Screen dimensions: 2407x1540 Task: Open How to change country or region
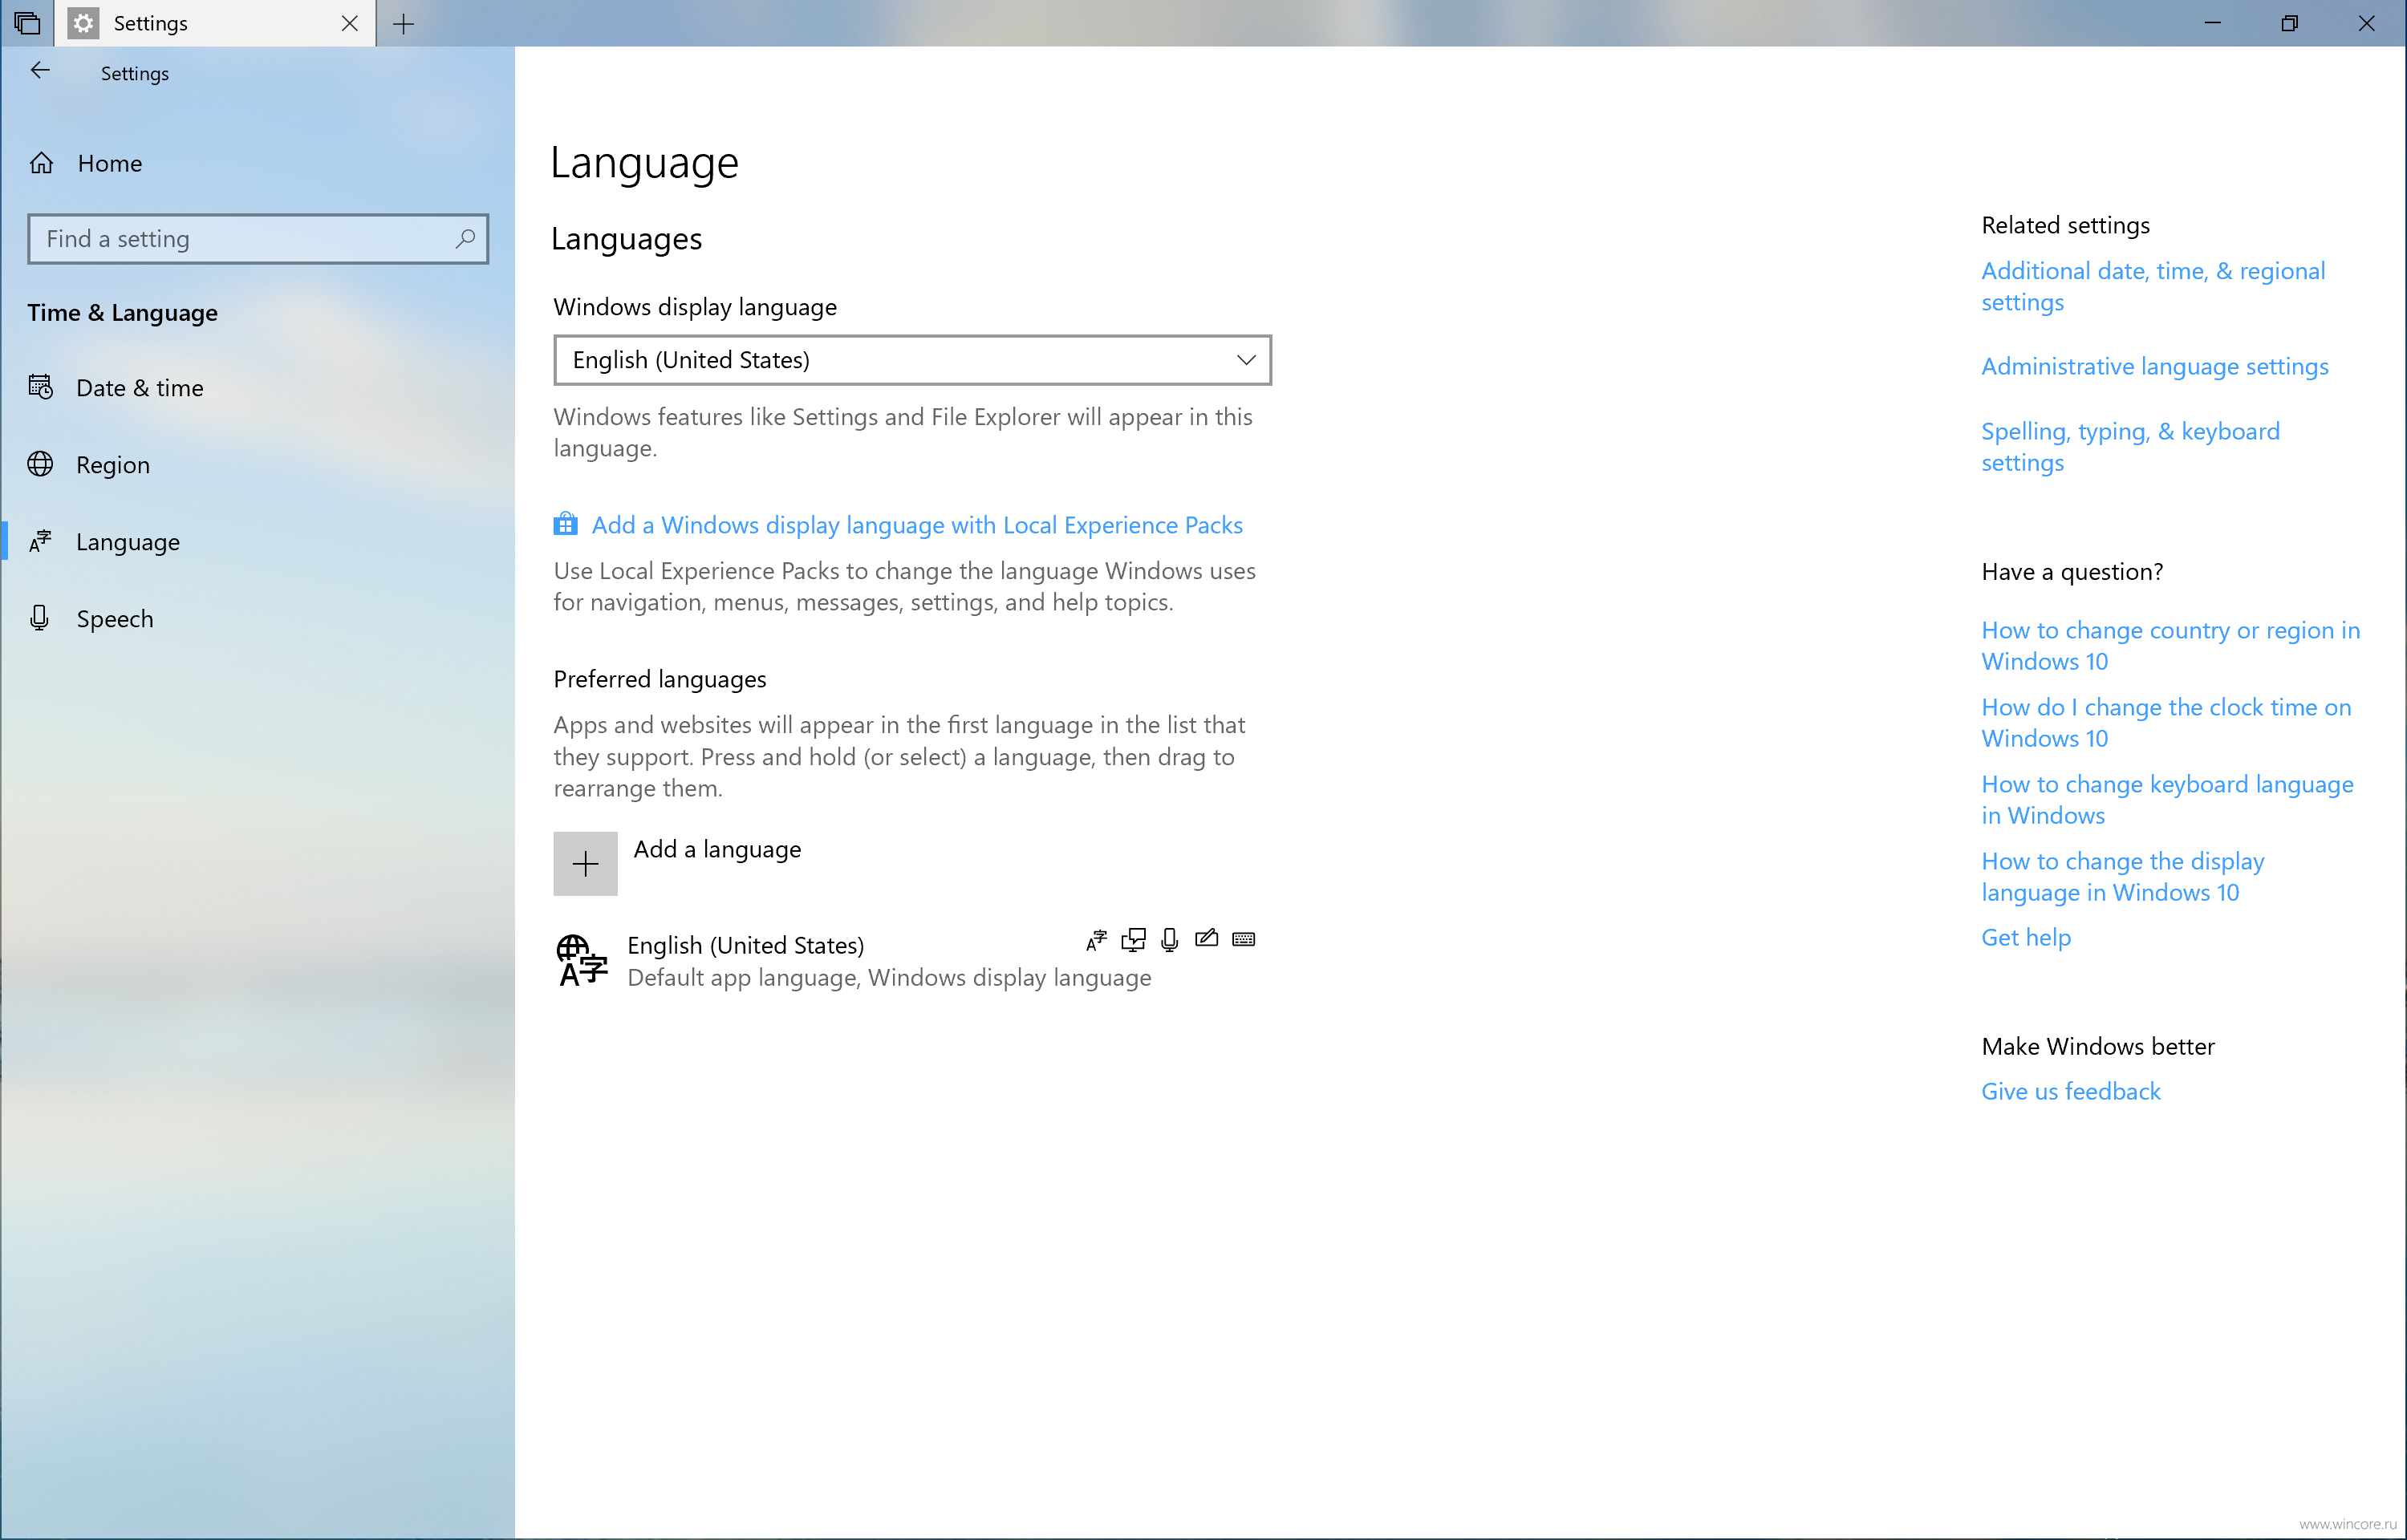click(x=2171, y=646)
